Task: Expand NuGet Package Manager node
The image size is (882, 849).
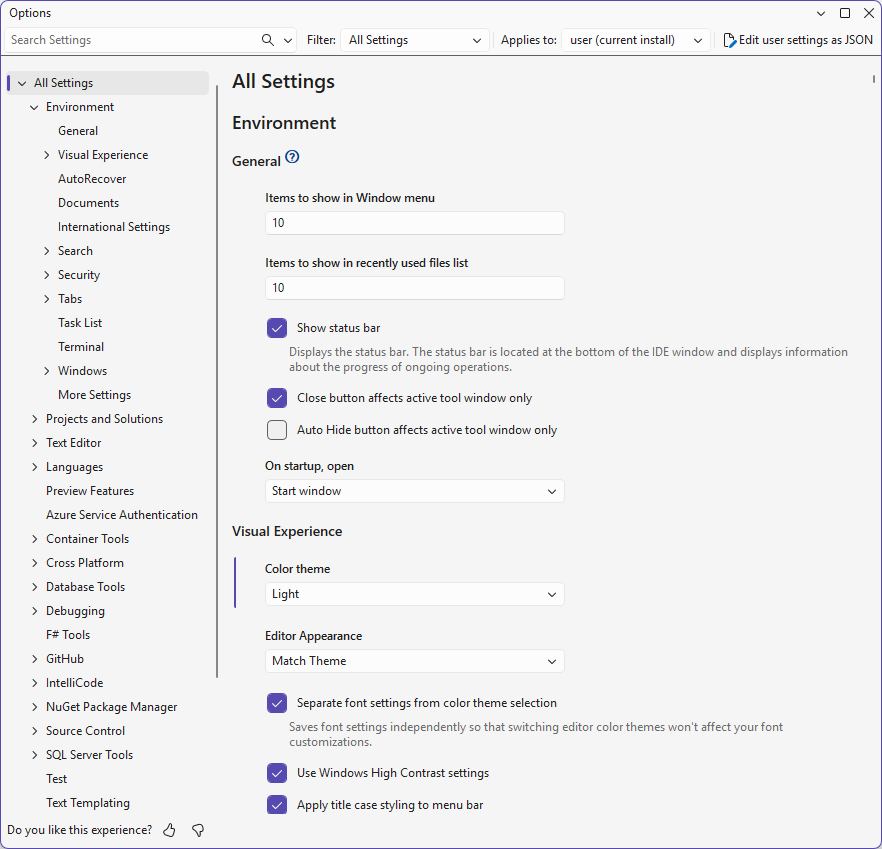Action: 34,707
